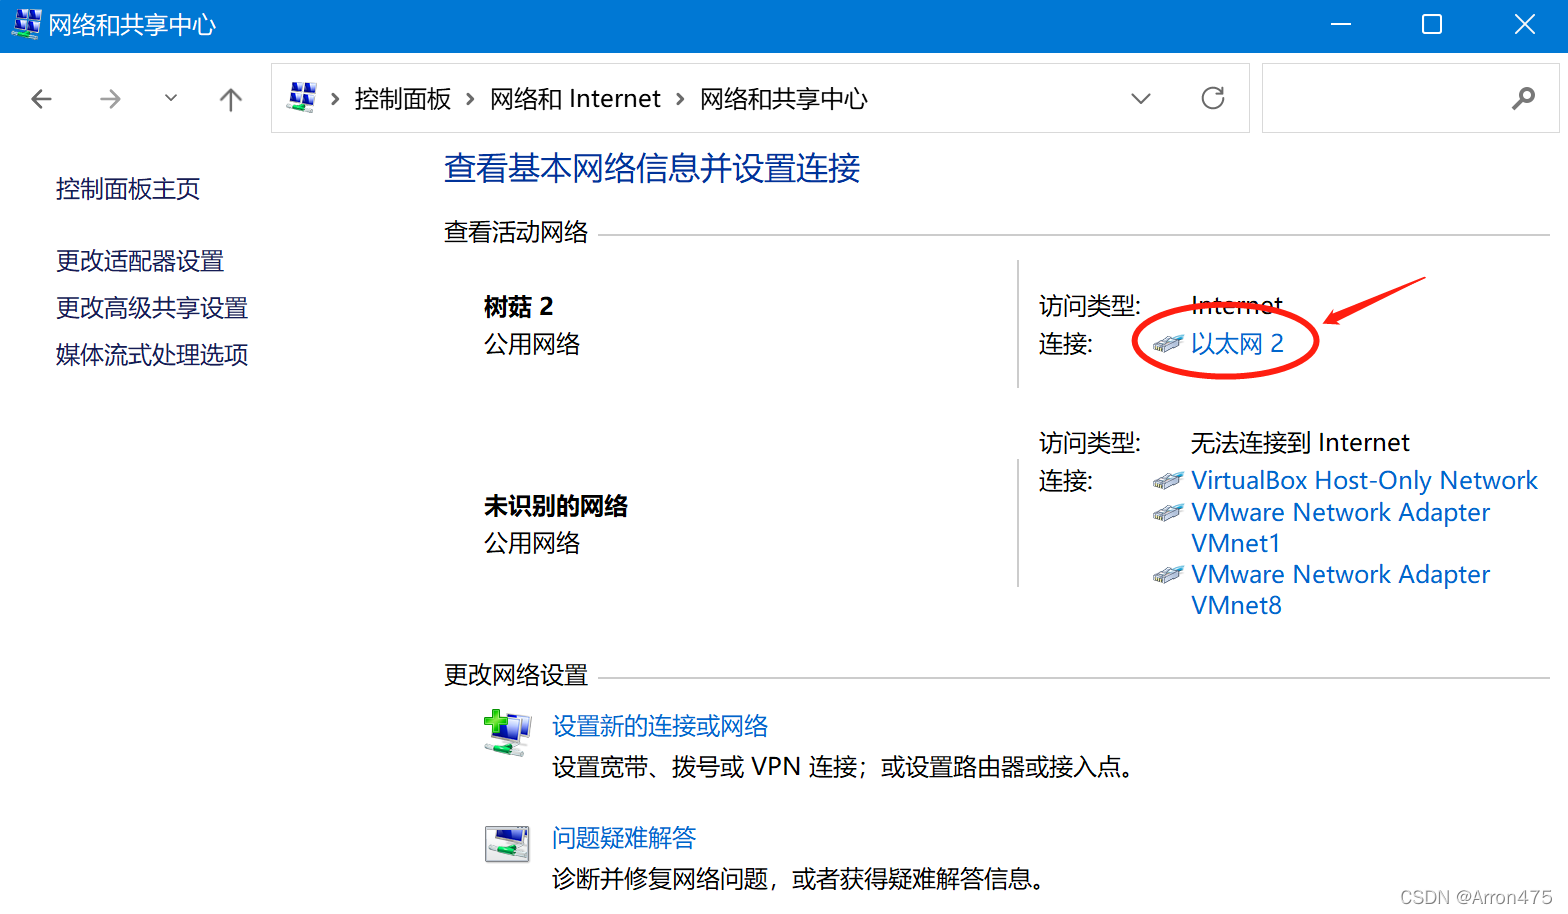Screen dimensions: 1568x914
Task: Minimize the 网络和共享中心 window
Action: [1341, 25]
